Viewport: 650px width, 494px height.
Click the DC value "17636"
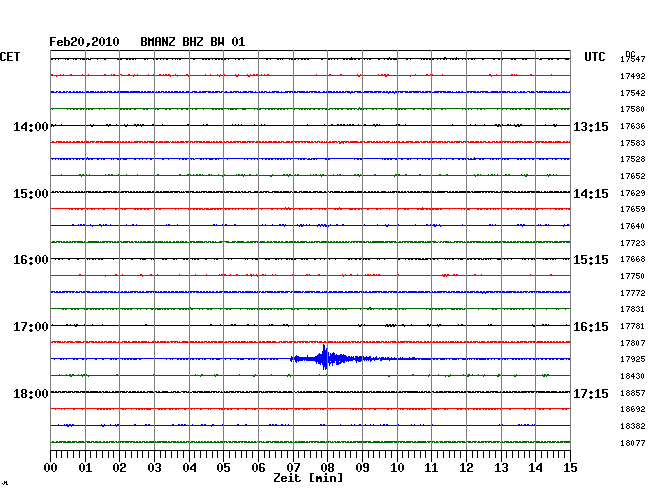tap(633, 126)
